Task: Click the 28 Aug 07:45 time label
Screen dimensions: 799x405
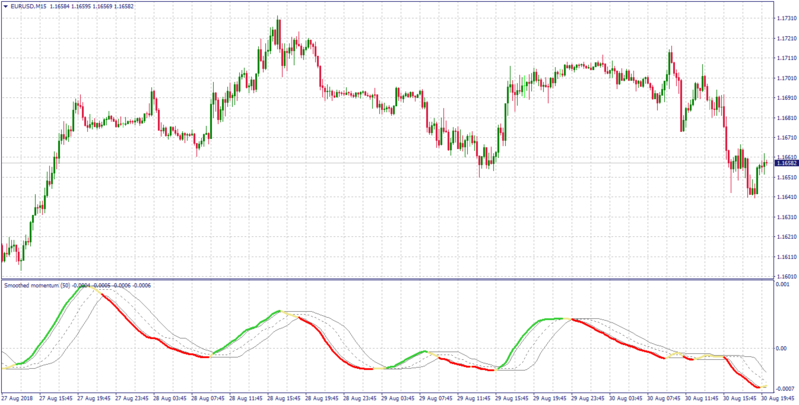Action: [209, 399]
